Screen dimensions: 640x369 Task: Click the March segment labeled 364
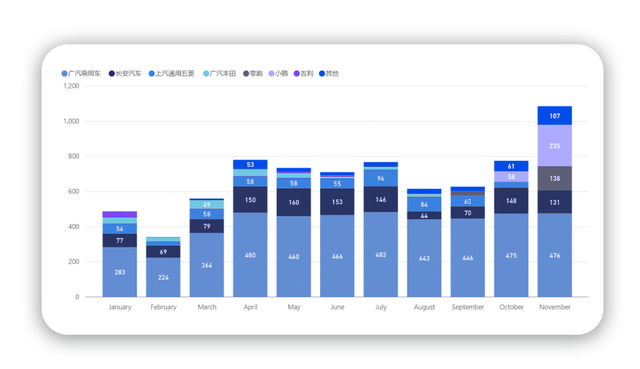coord(207,265)
